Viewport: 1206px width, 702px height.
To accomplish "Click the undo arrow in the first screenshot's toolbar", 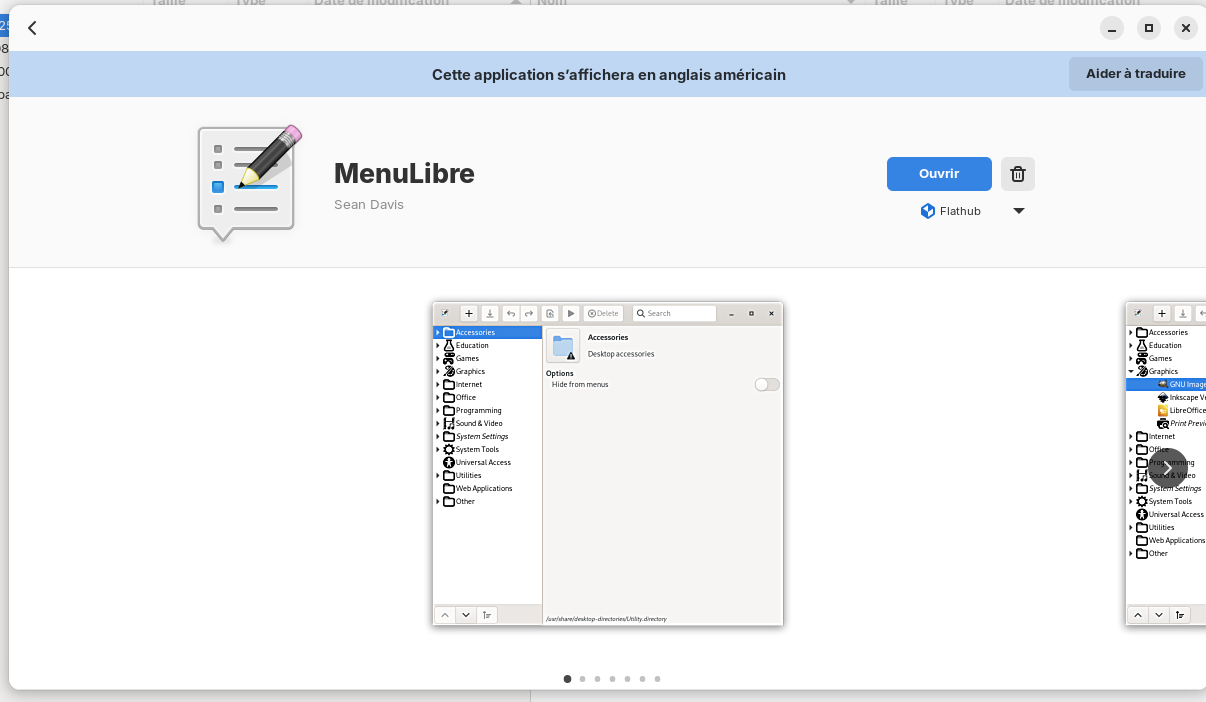I will click(x=511, y=313).
